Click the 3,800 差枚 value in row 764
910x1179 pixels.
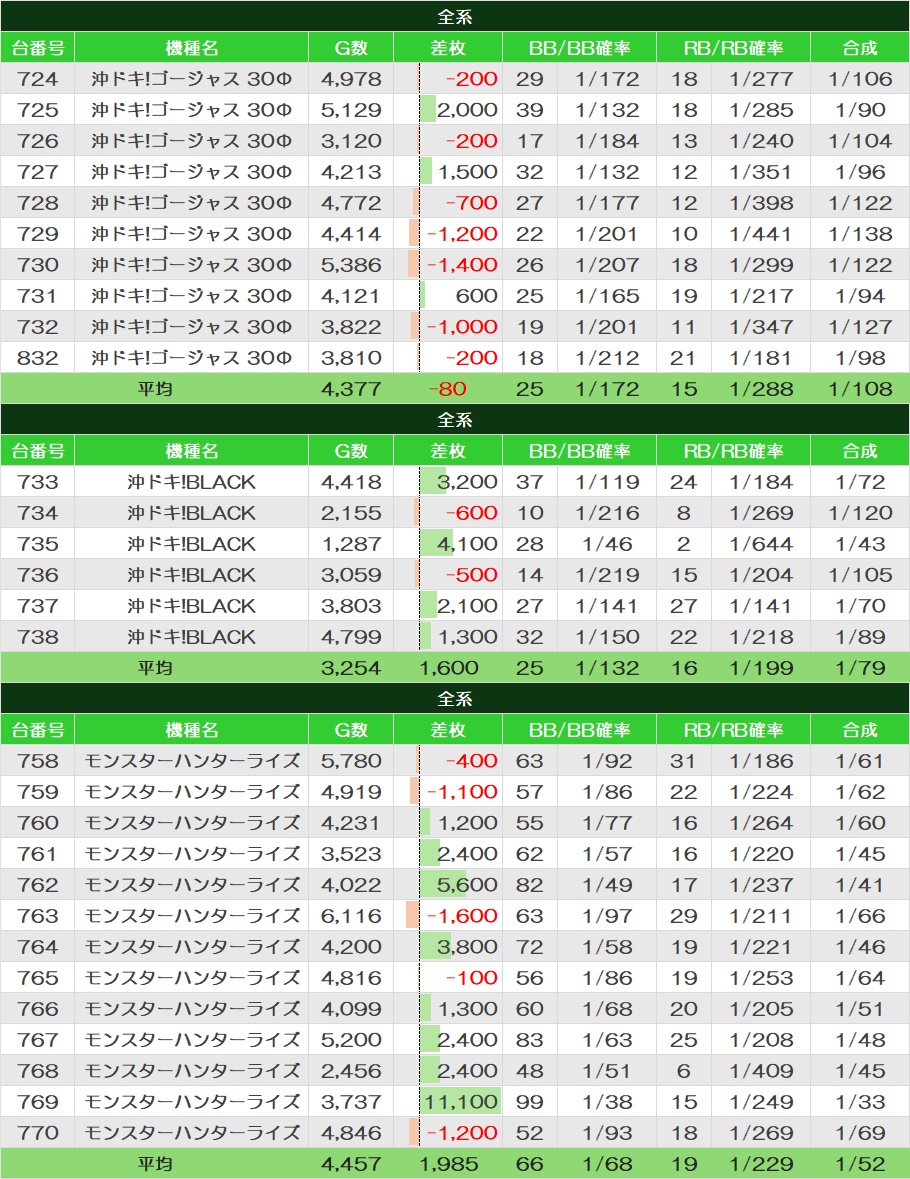click(467, 947)
